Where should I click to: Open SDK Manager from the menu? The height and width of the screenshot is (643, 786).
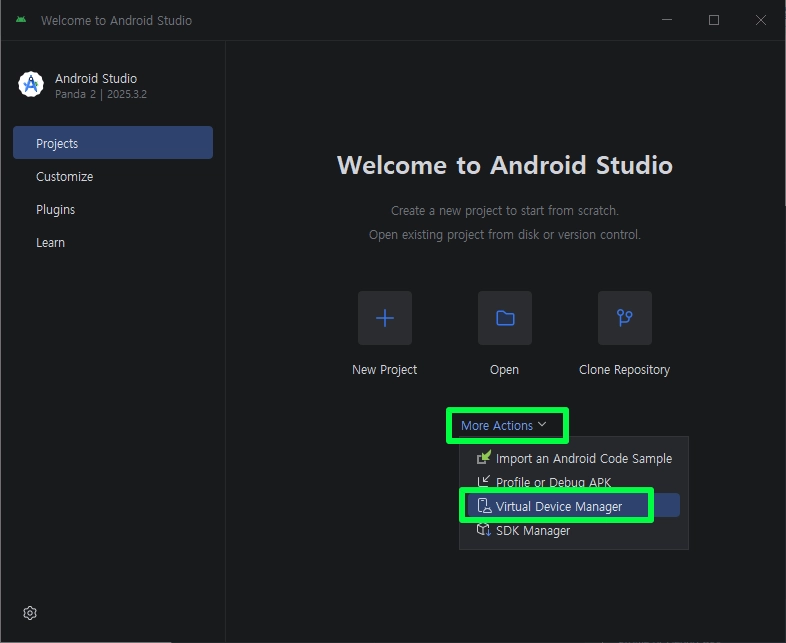pos(573,530)
